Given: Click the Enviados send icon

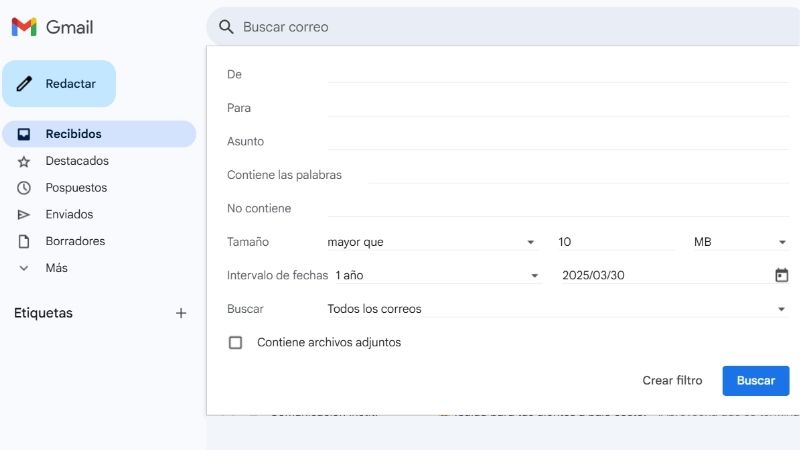Looking at the screenshot, I should [23, 215].
